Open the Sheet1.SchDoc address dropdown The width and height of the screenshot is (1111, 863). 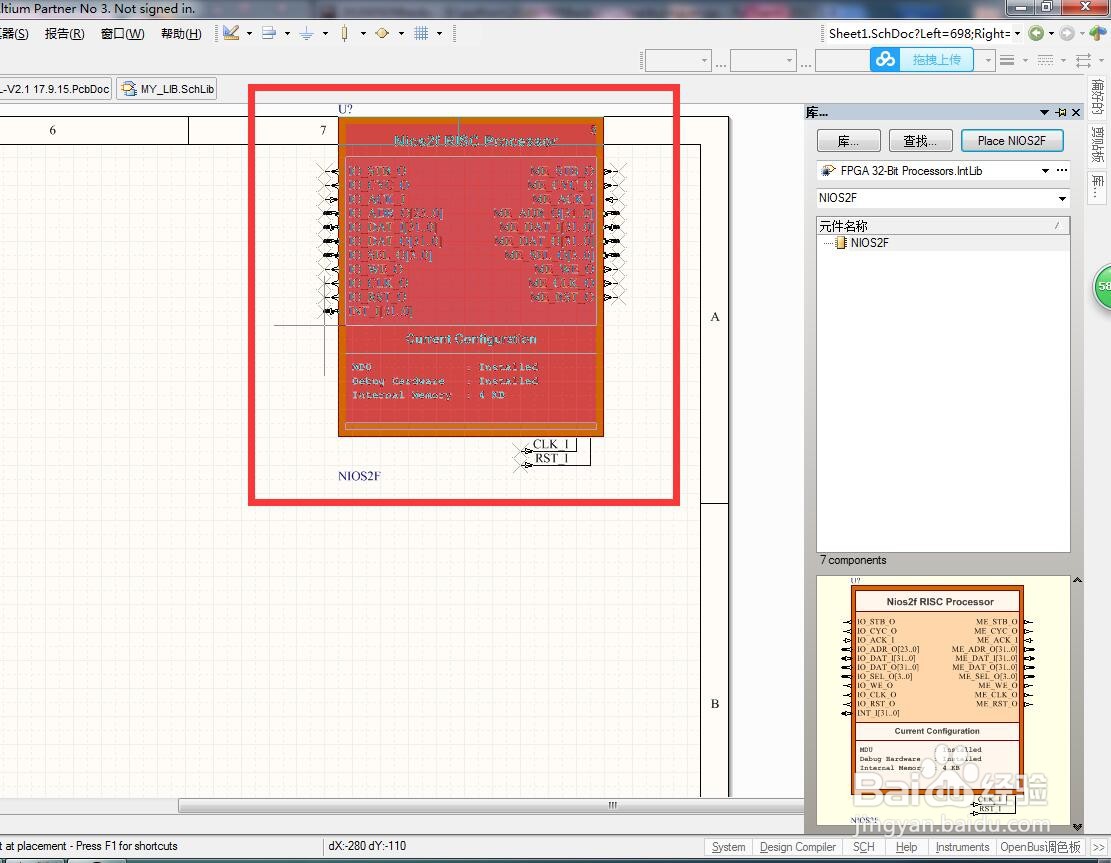pos(1017,33)
